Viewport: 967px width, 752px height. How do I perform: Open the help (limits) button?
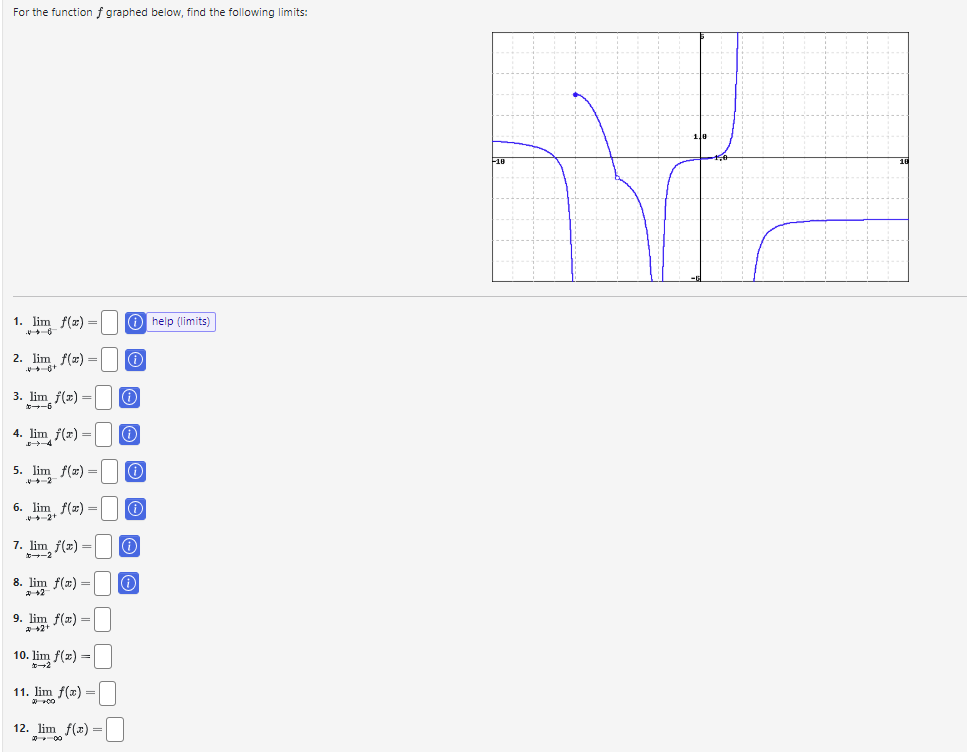coord(180,322)
